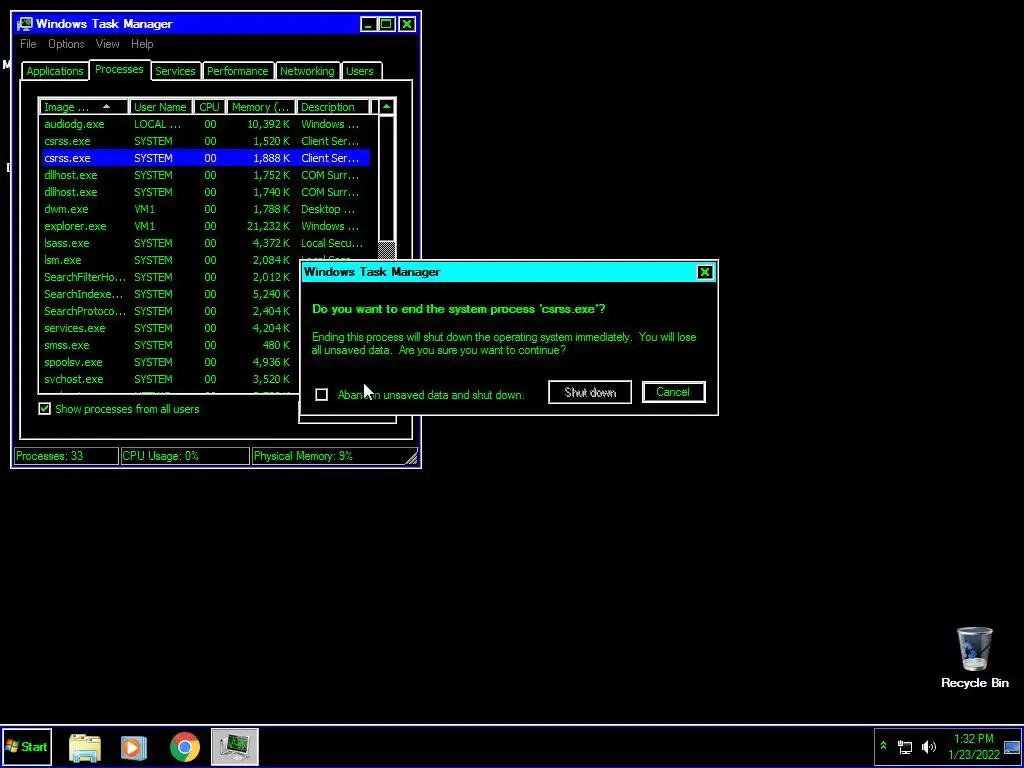Switch to the Services tab
The height and width of the screenshot is (768, 1024).
[175, 71]
